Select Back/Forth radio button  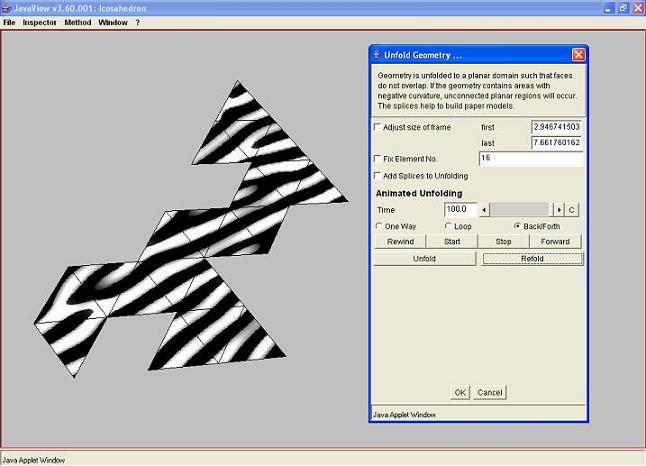(517, 226)
